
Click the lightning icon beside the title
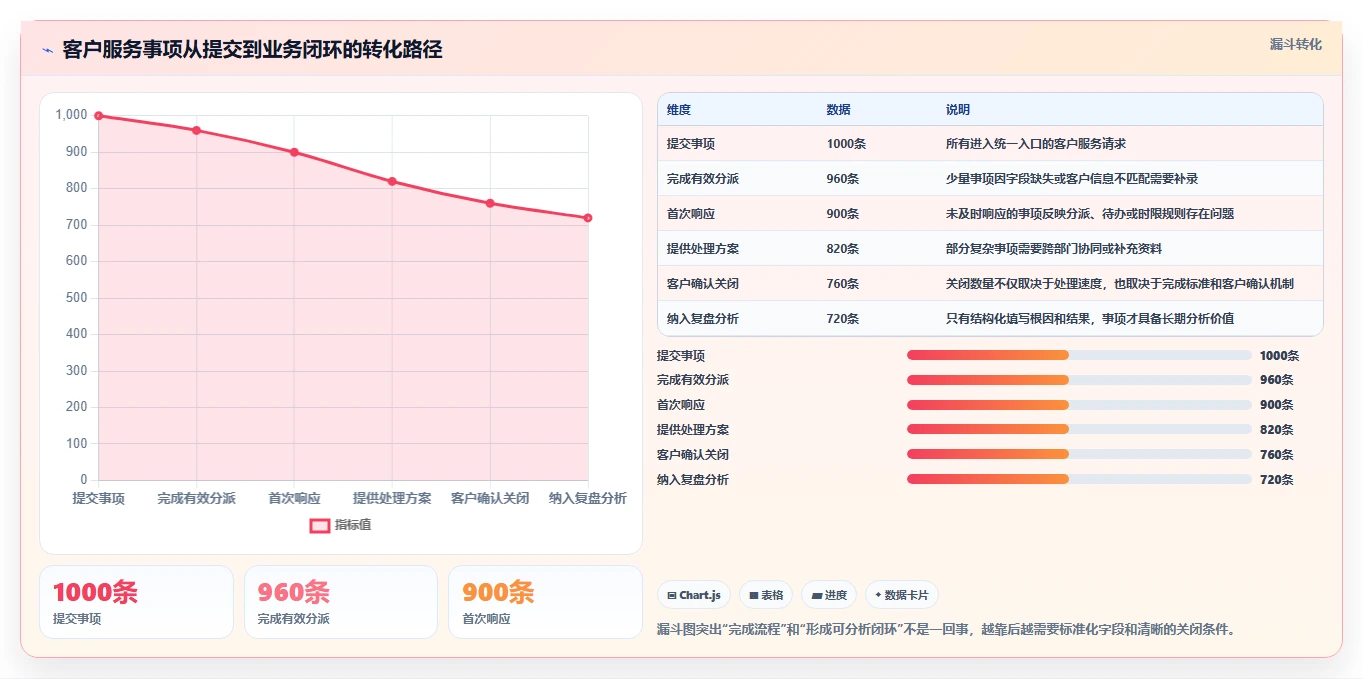pos(47,50)
